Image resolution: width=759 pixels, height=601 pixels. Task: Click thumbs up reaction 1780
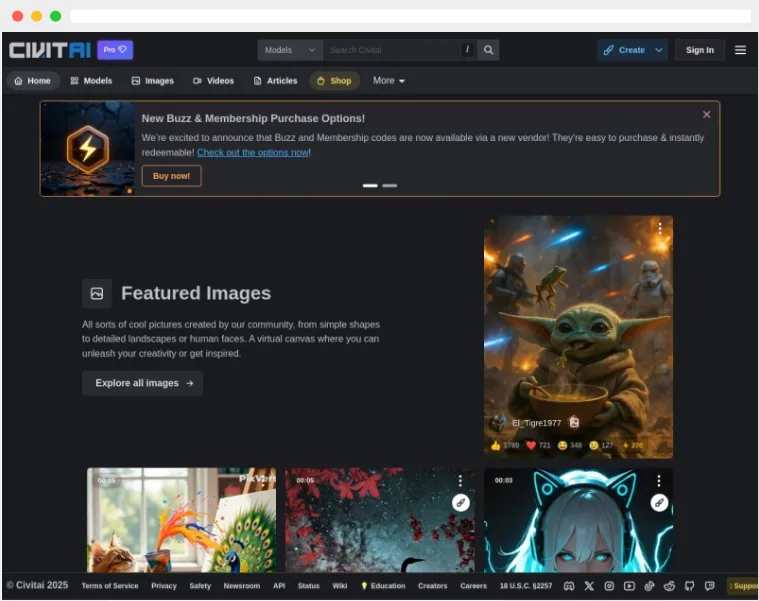point(504,445)
